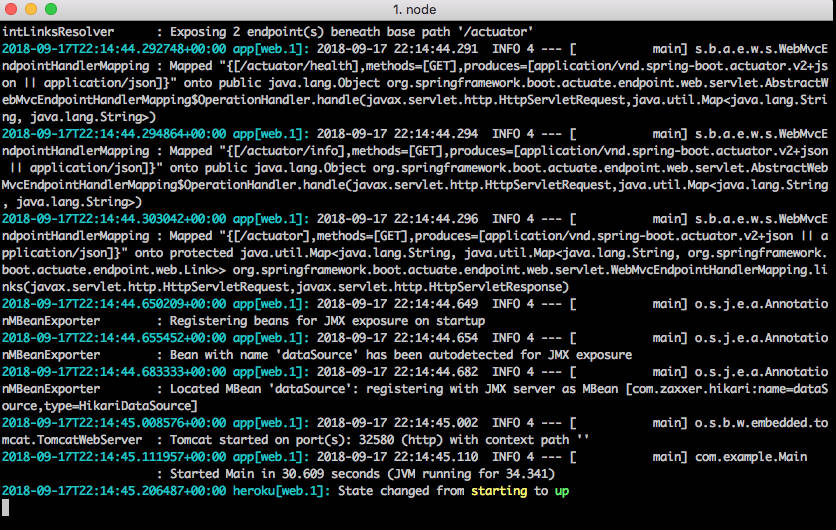Image resolution: width=836 pixels, height=530 pixels.
Task: Click 'Tomcat started on port(s):' text
Action: [261, 440]
